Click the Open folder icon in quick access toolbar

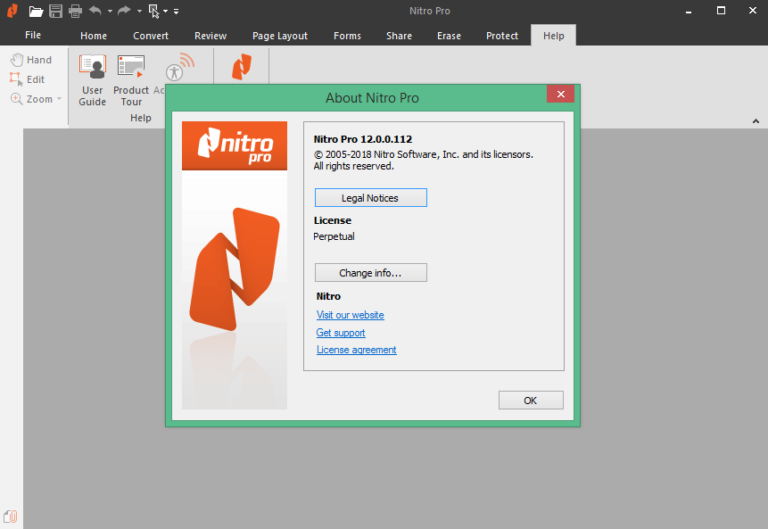36,11
